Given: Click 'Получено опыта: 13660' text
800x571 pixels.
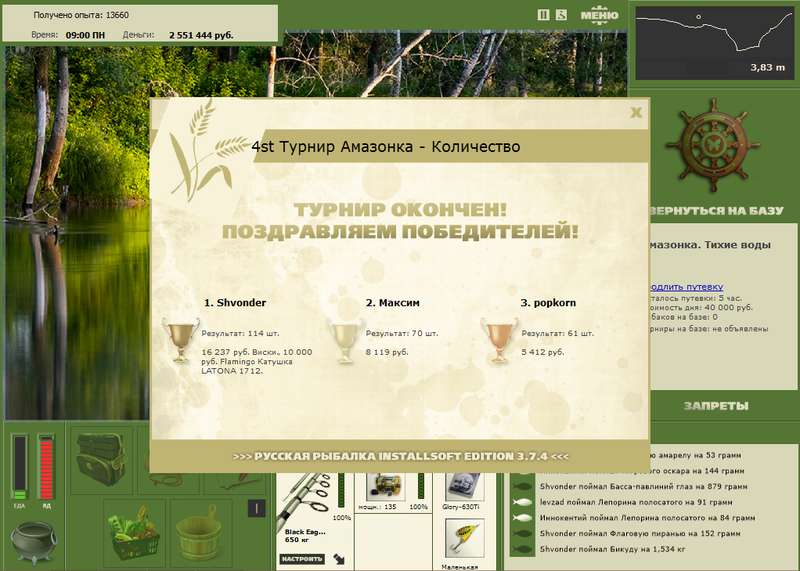Looking at the screenshot, I should 81,15.
